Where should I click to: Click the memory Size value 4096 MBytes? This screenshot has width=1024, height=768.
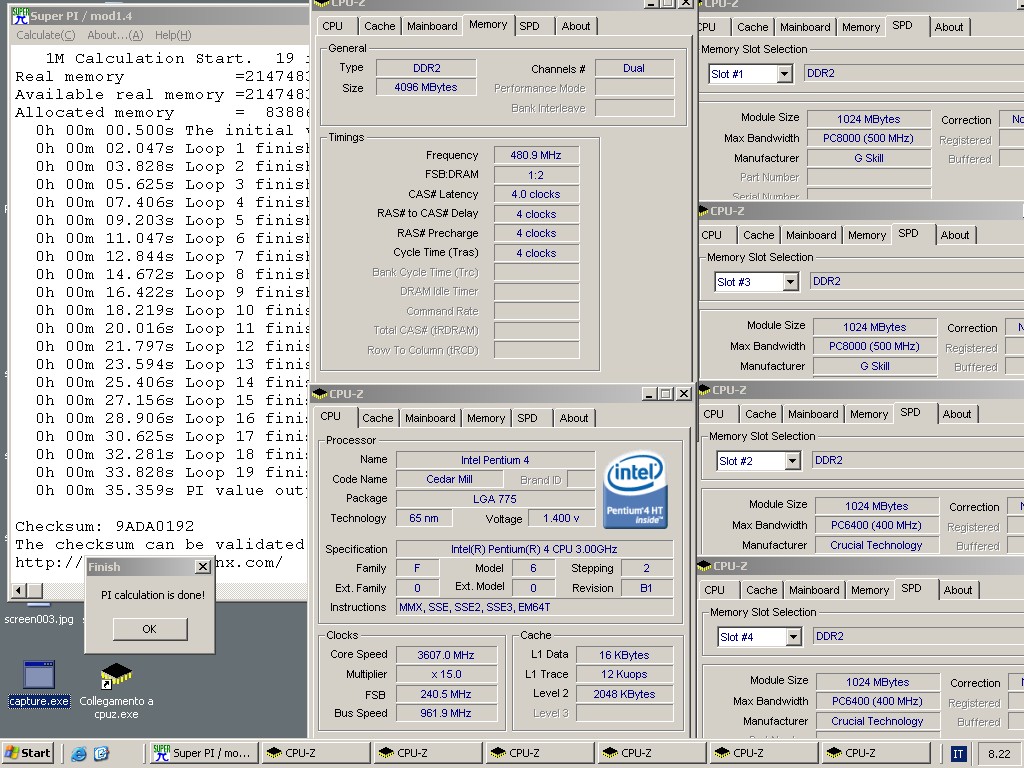tap(426, 88)
